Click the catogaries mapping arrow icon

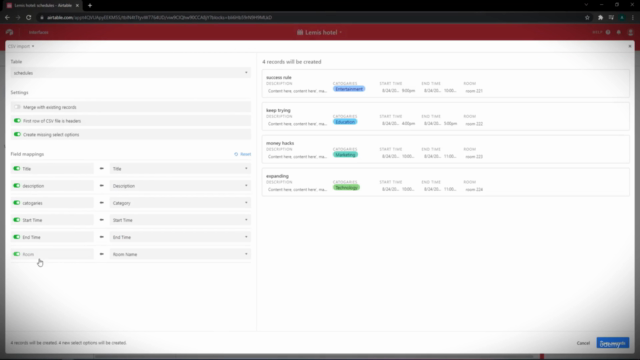pos(102,203)
